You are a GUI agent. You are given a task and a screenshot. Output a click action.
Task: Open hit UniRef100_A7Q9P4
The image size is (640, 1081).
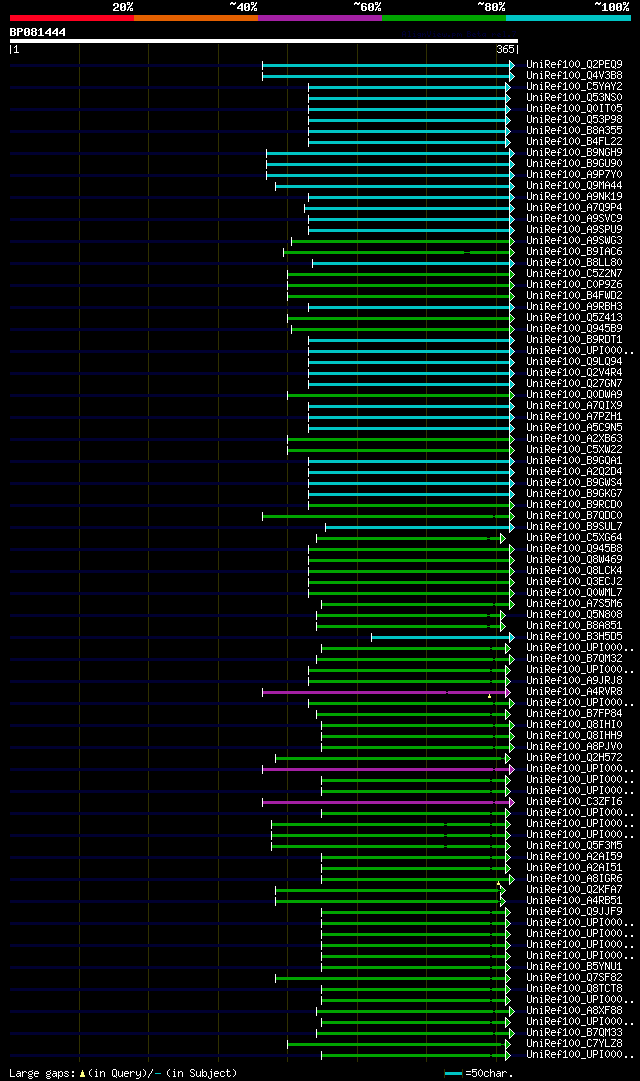574,208
